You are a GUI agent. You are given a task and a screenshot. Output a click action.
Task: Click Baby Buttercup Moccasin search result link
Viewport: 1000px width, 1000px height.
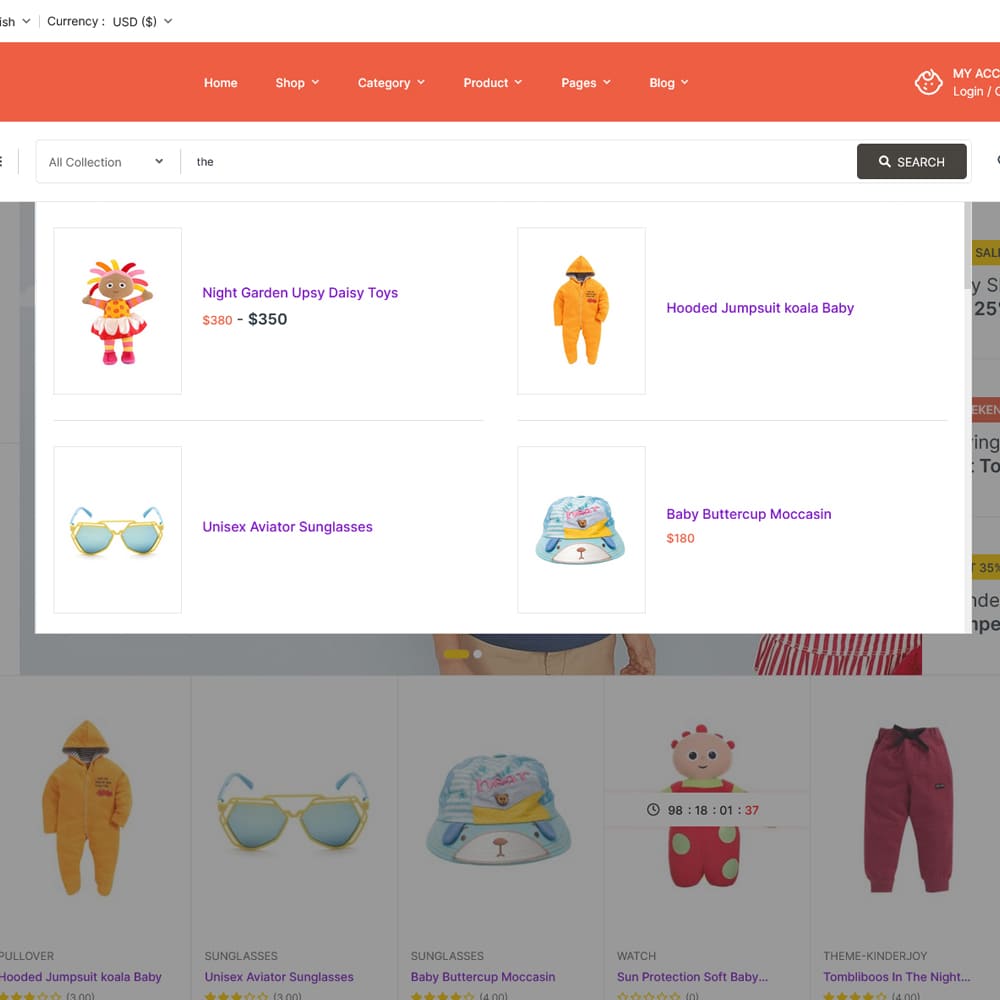749,514
